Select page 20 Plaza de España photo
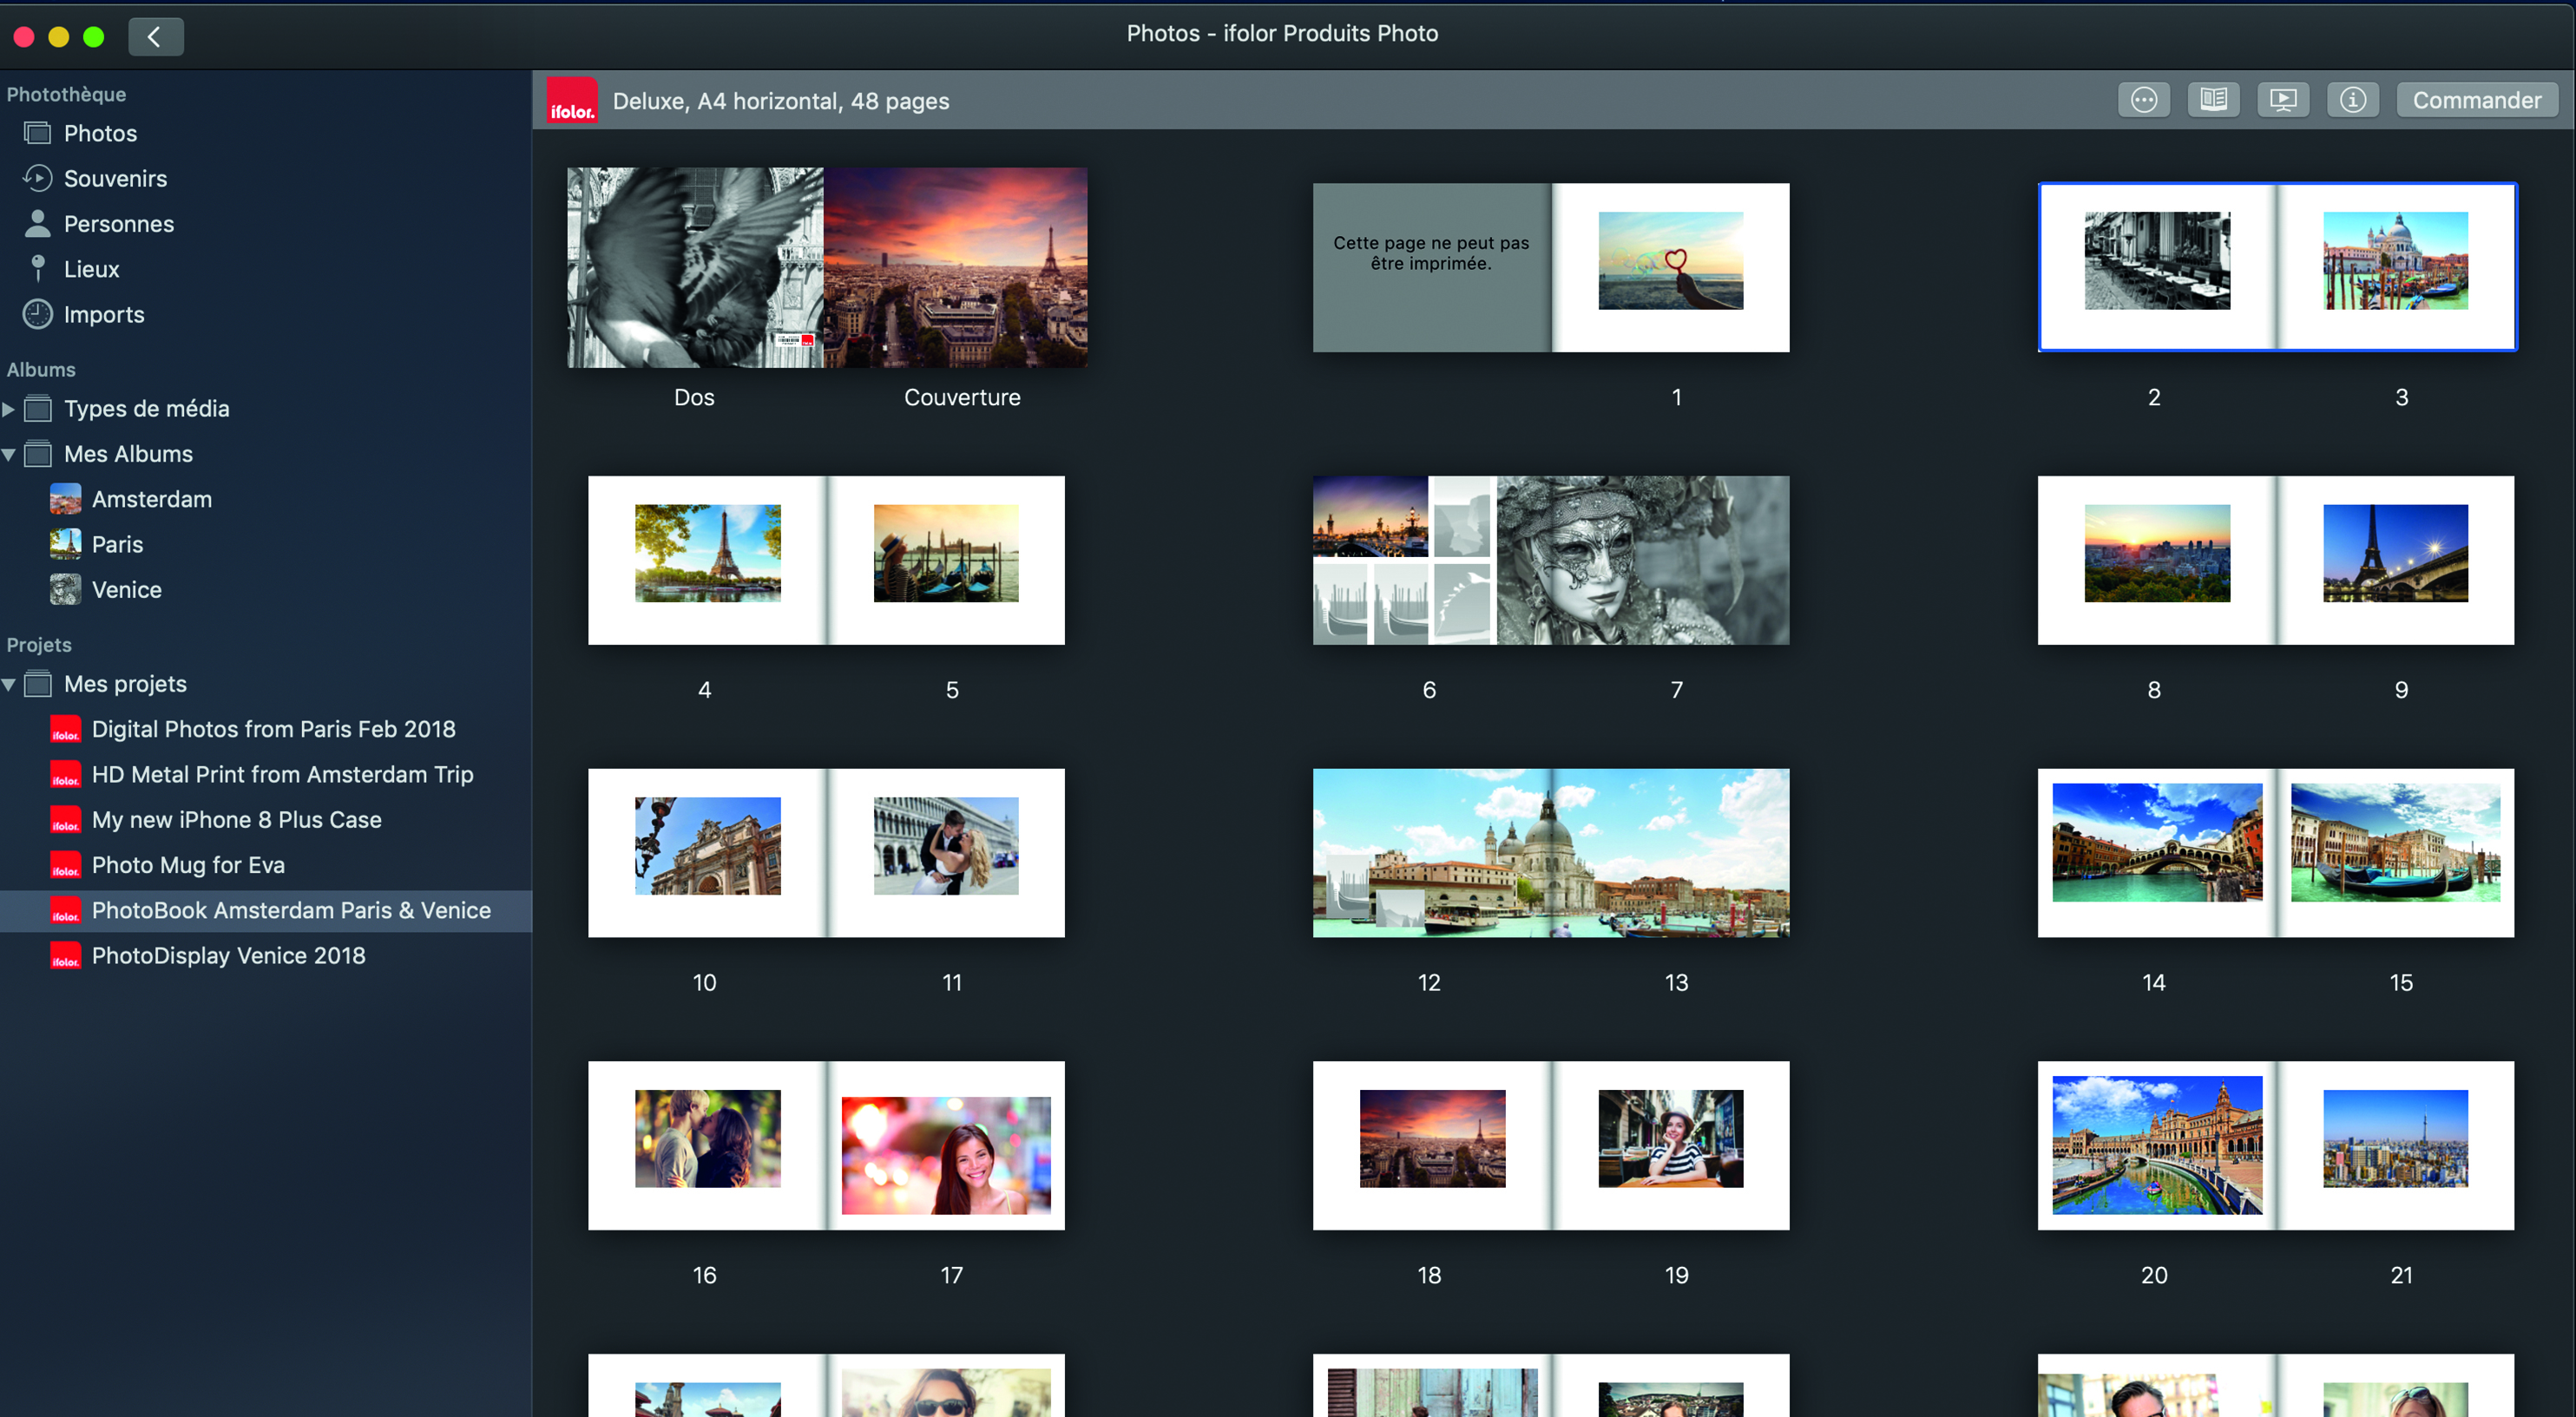The height and width of the screenshot is (1417, 2576). click(x=2157, y=1145)
